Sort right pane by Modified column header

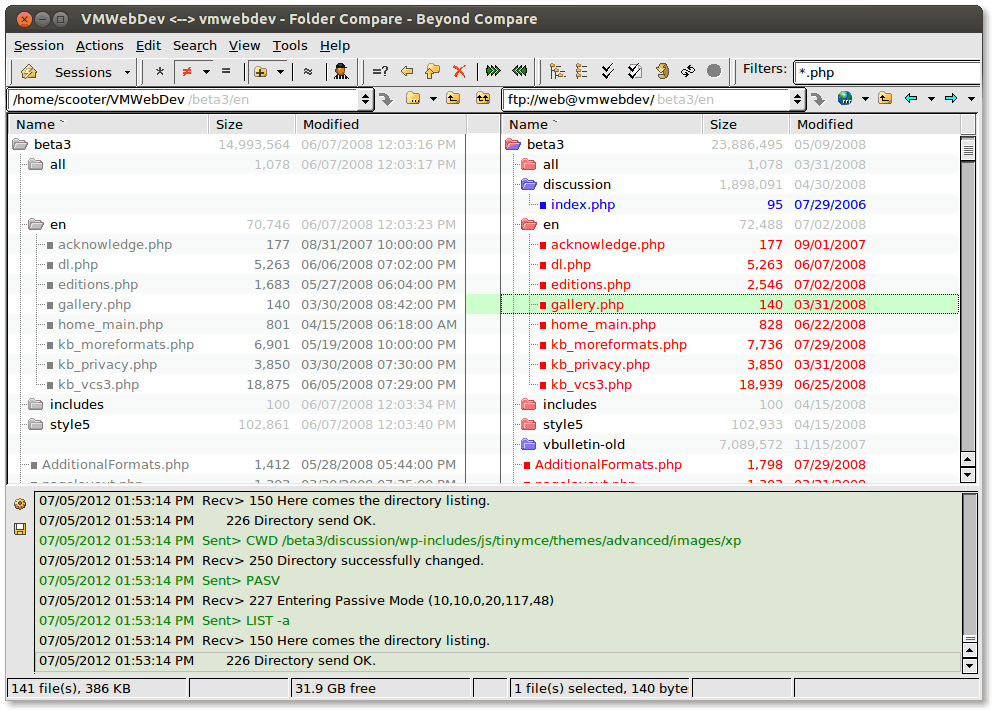(x=874, y=125)
